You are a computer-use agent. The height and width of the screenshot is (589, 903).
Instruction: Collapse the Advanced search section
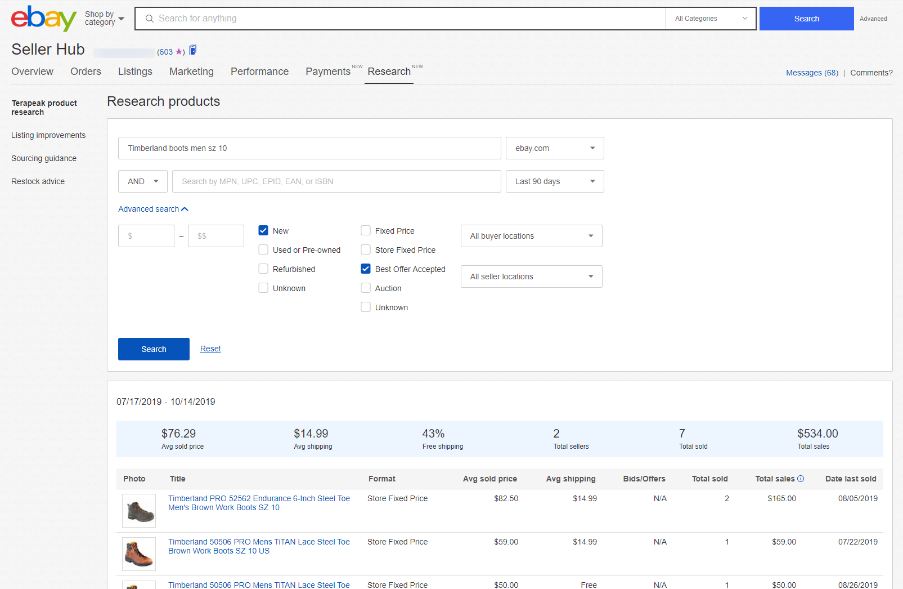coord(152,208)
